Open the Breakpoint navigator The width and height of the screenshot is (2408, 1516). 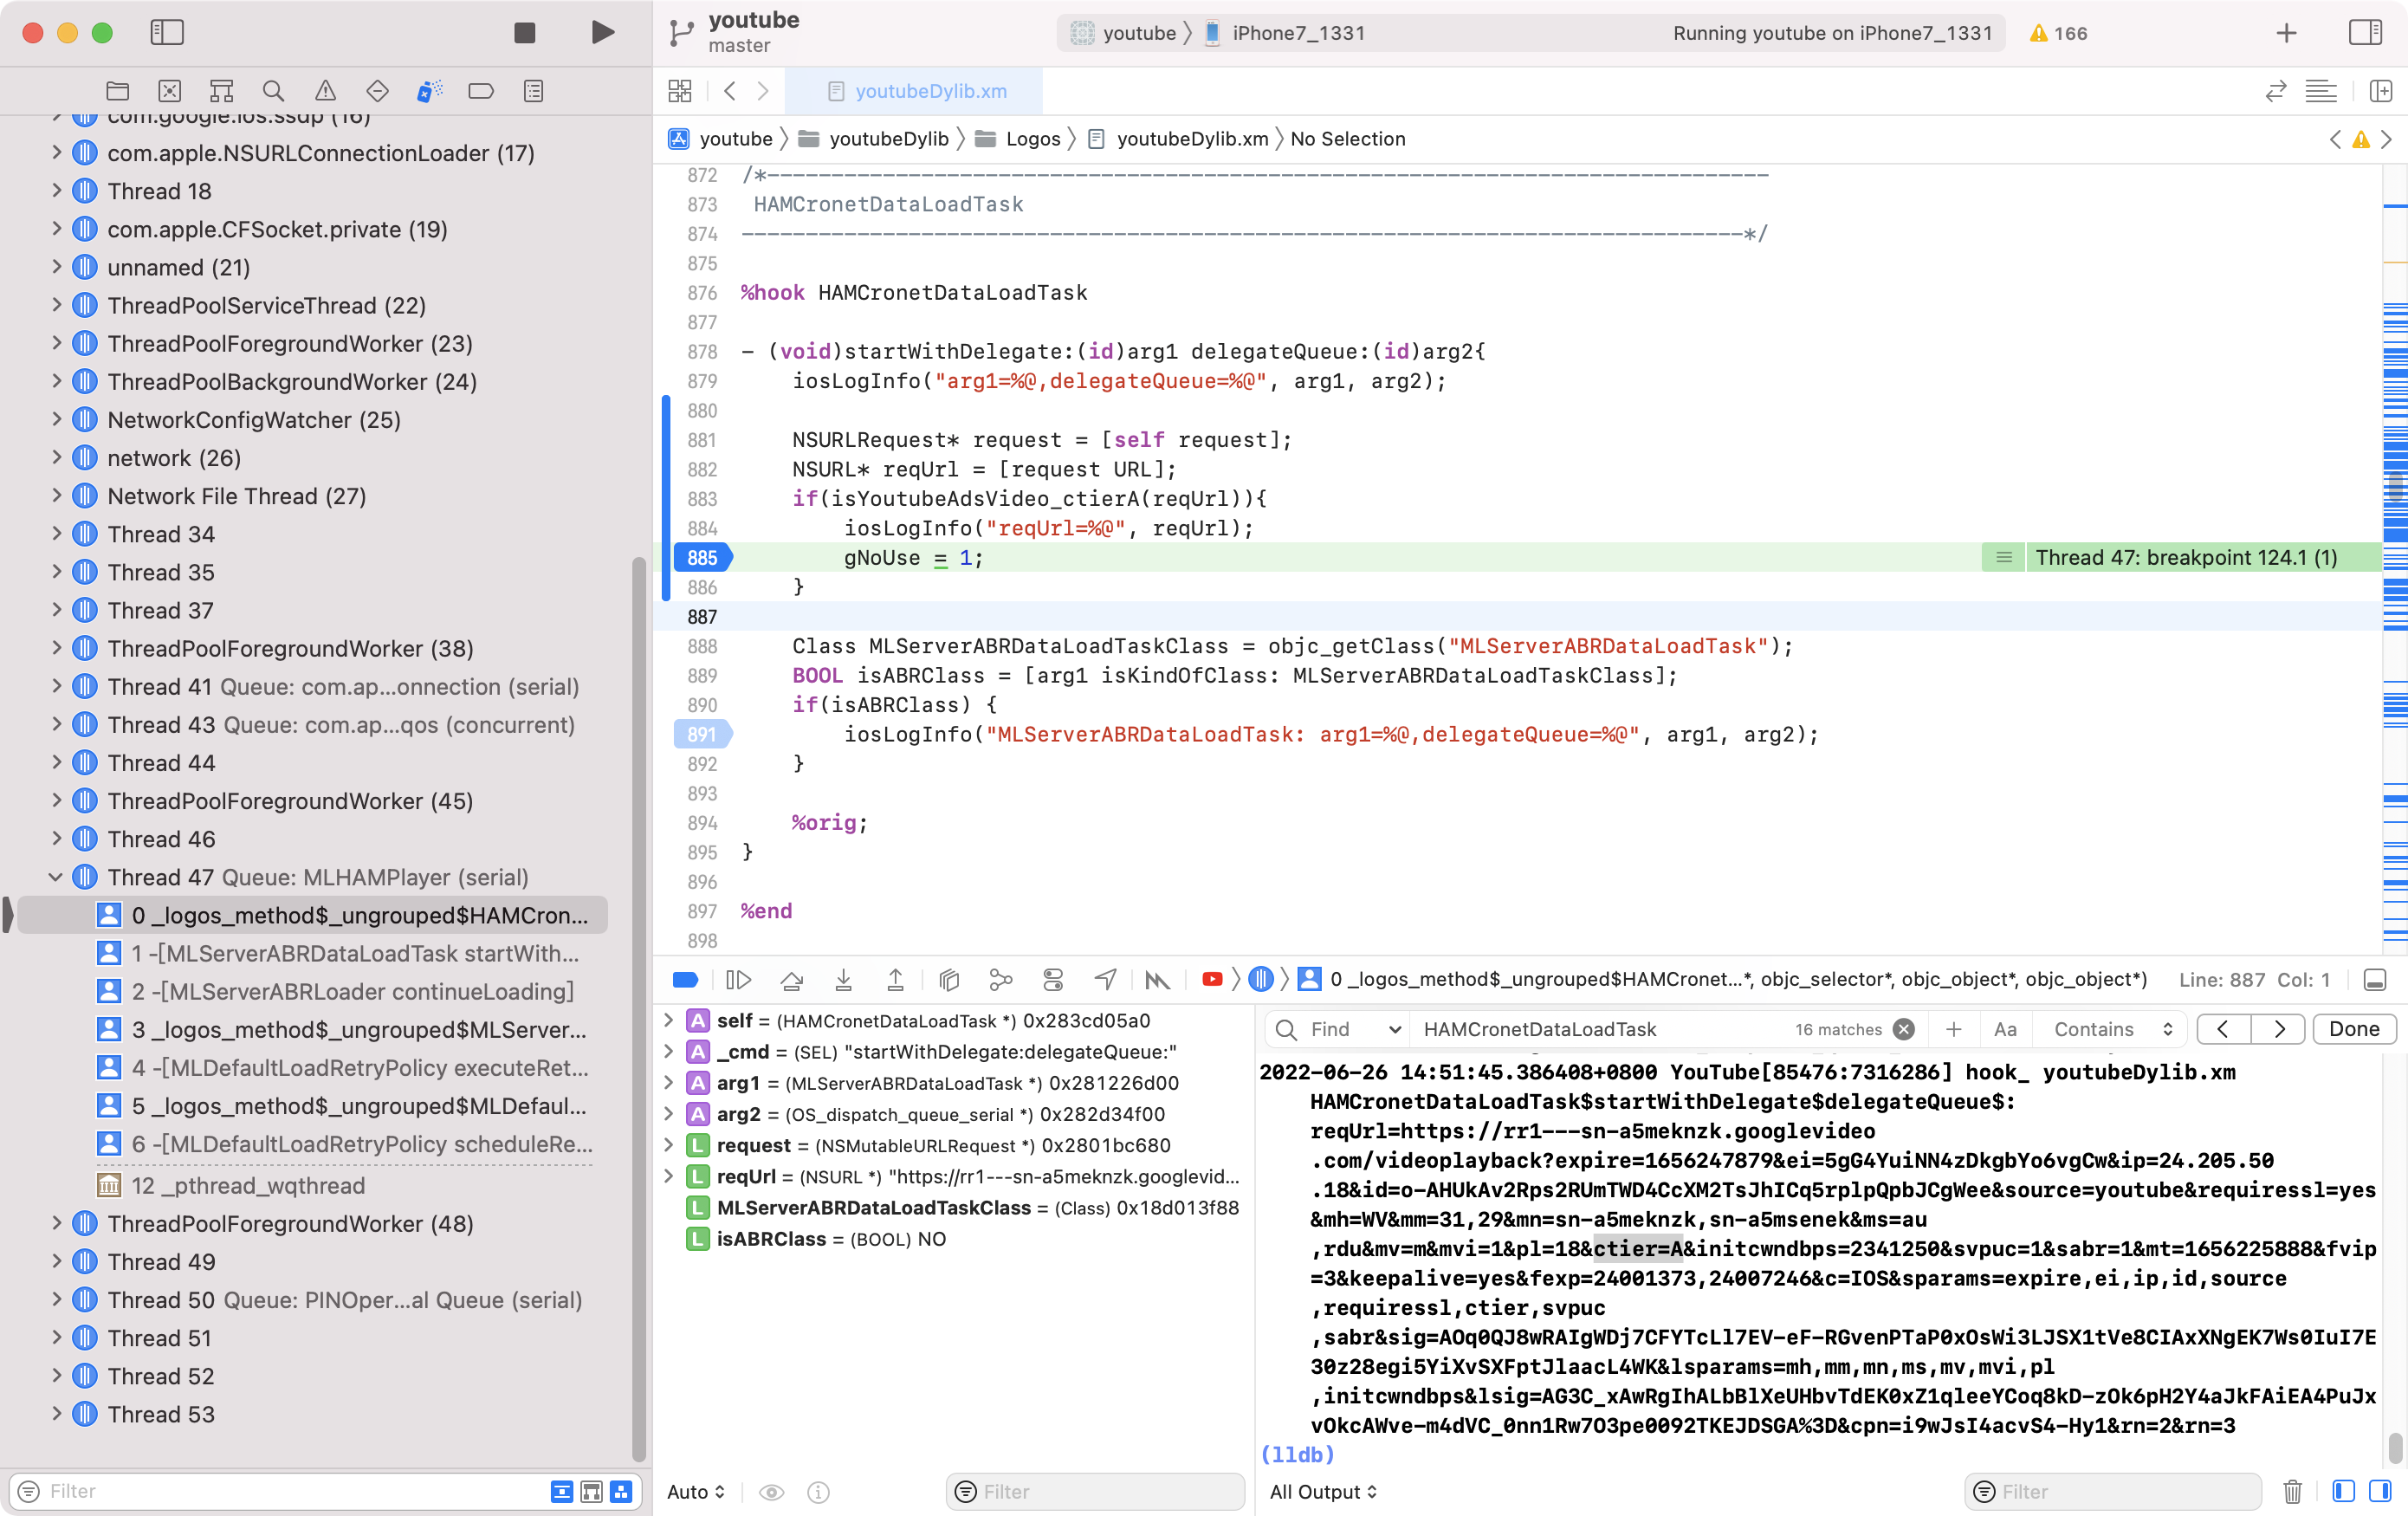(481, 91)
